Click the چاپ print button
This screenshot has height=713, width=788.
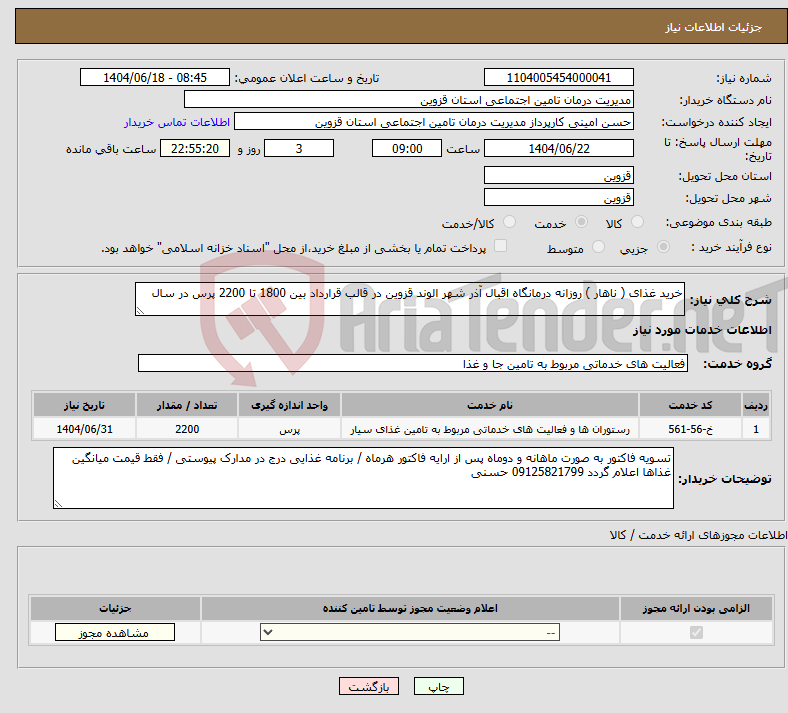click(439, 686)
